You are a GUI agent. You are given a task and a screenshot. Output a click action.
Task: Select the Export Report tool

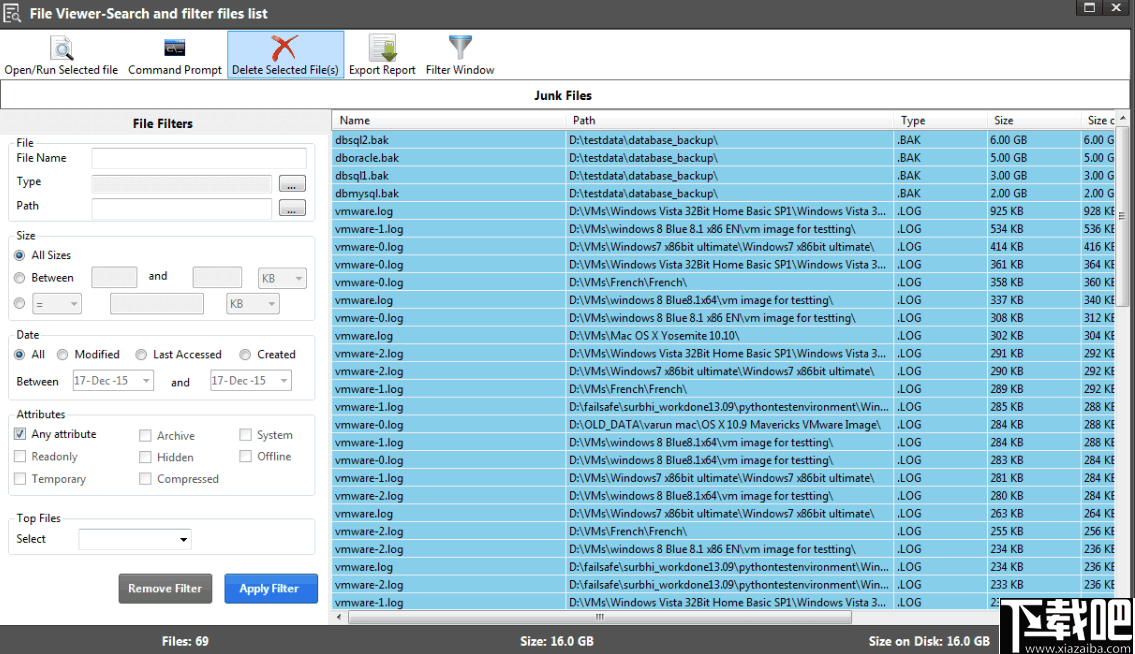pyautogui.click(x=381, y=54)
